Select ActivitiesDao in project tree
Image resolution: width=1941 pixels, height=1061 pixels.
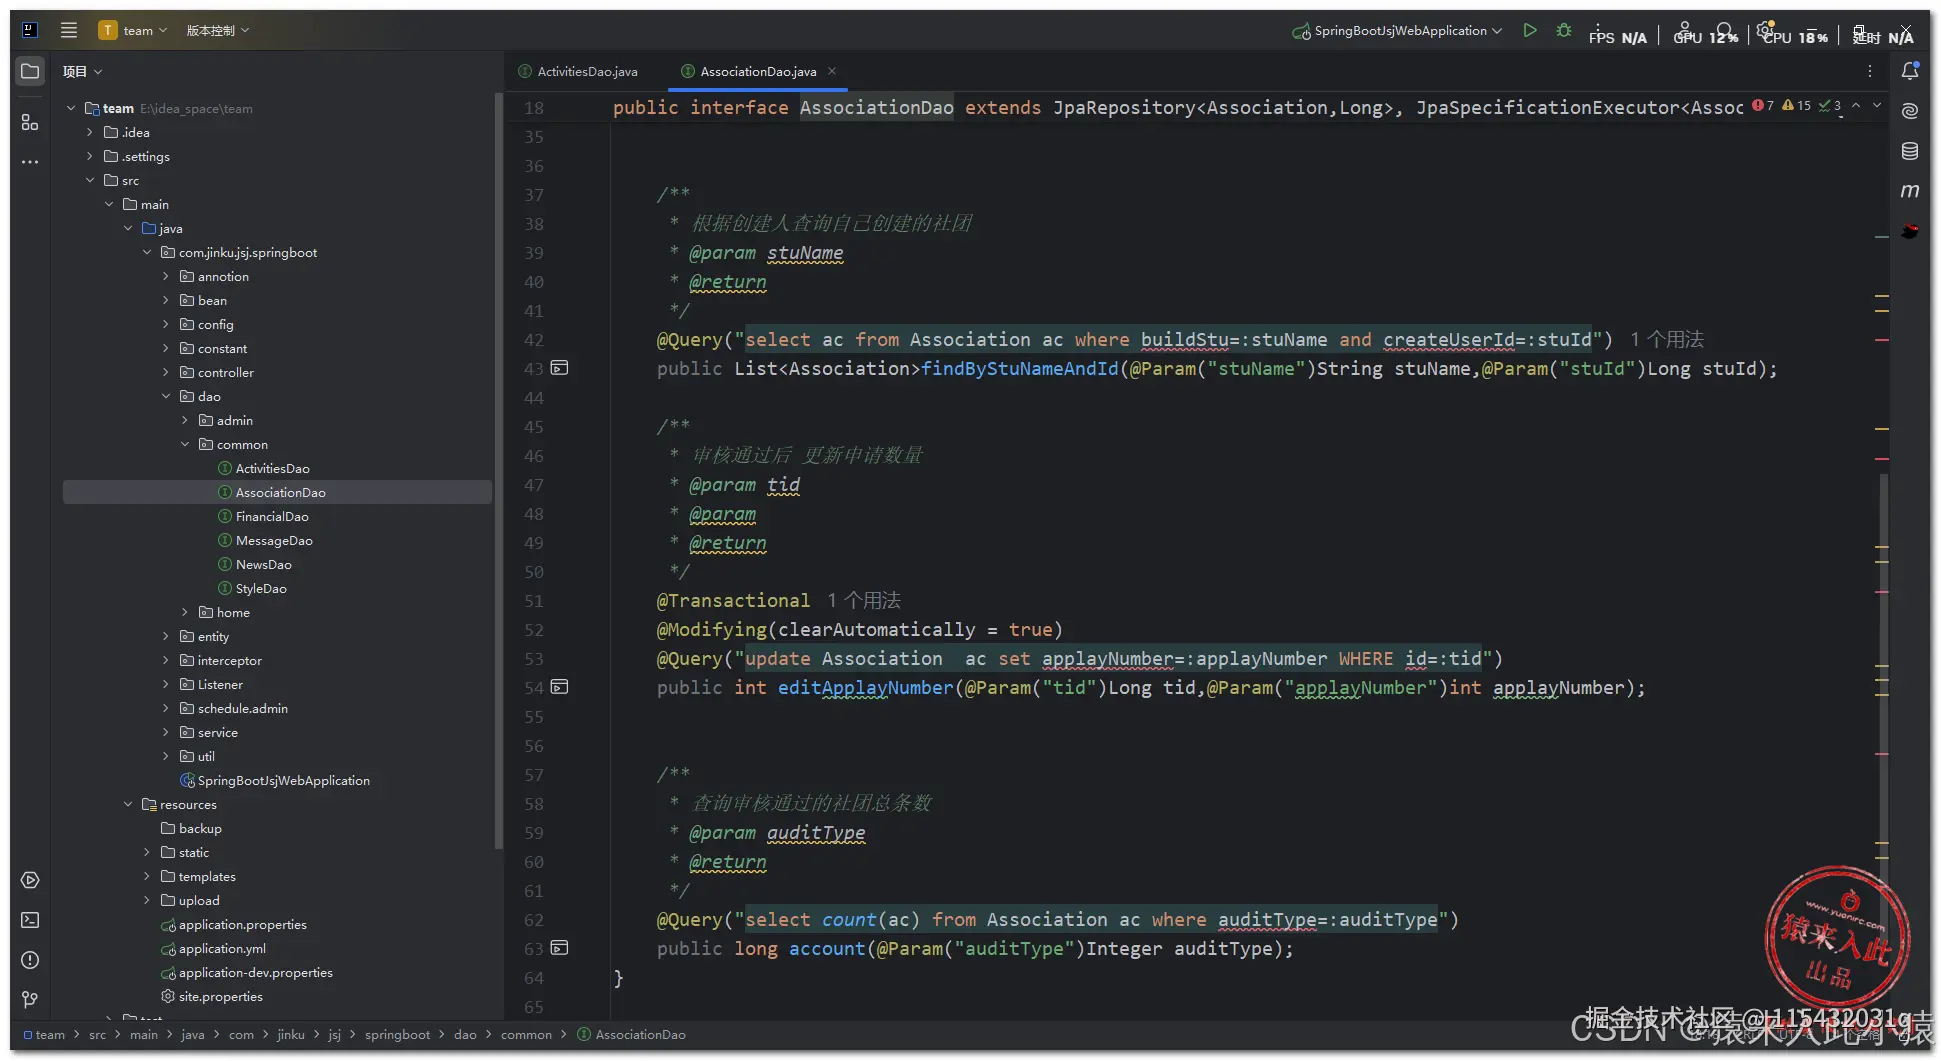click(x=272, y=468)
